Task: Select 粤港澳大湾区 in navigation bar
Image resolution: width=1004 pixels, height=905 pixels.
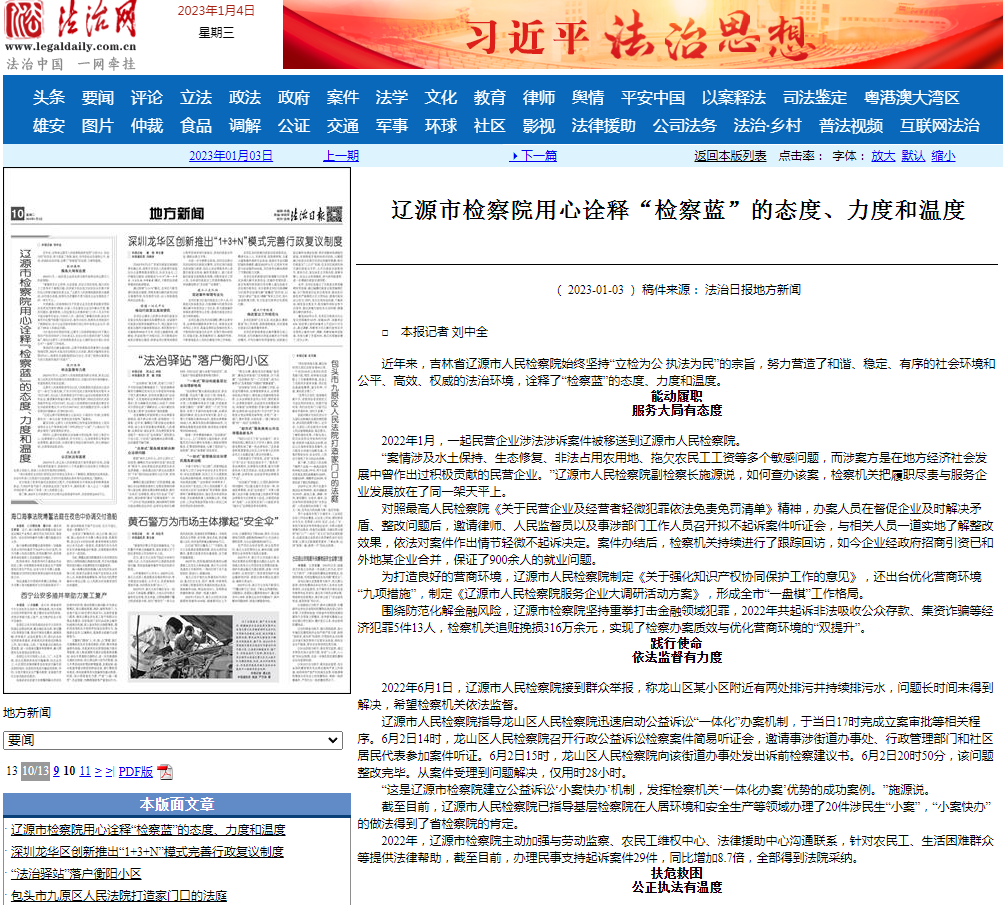Action: point(911,98)
